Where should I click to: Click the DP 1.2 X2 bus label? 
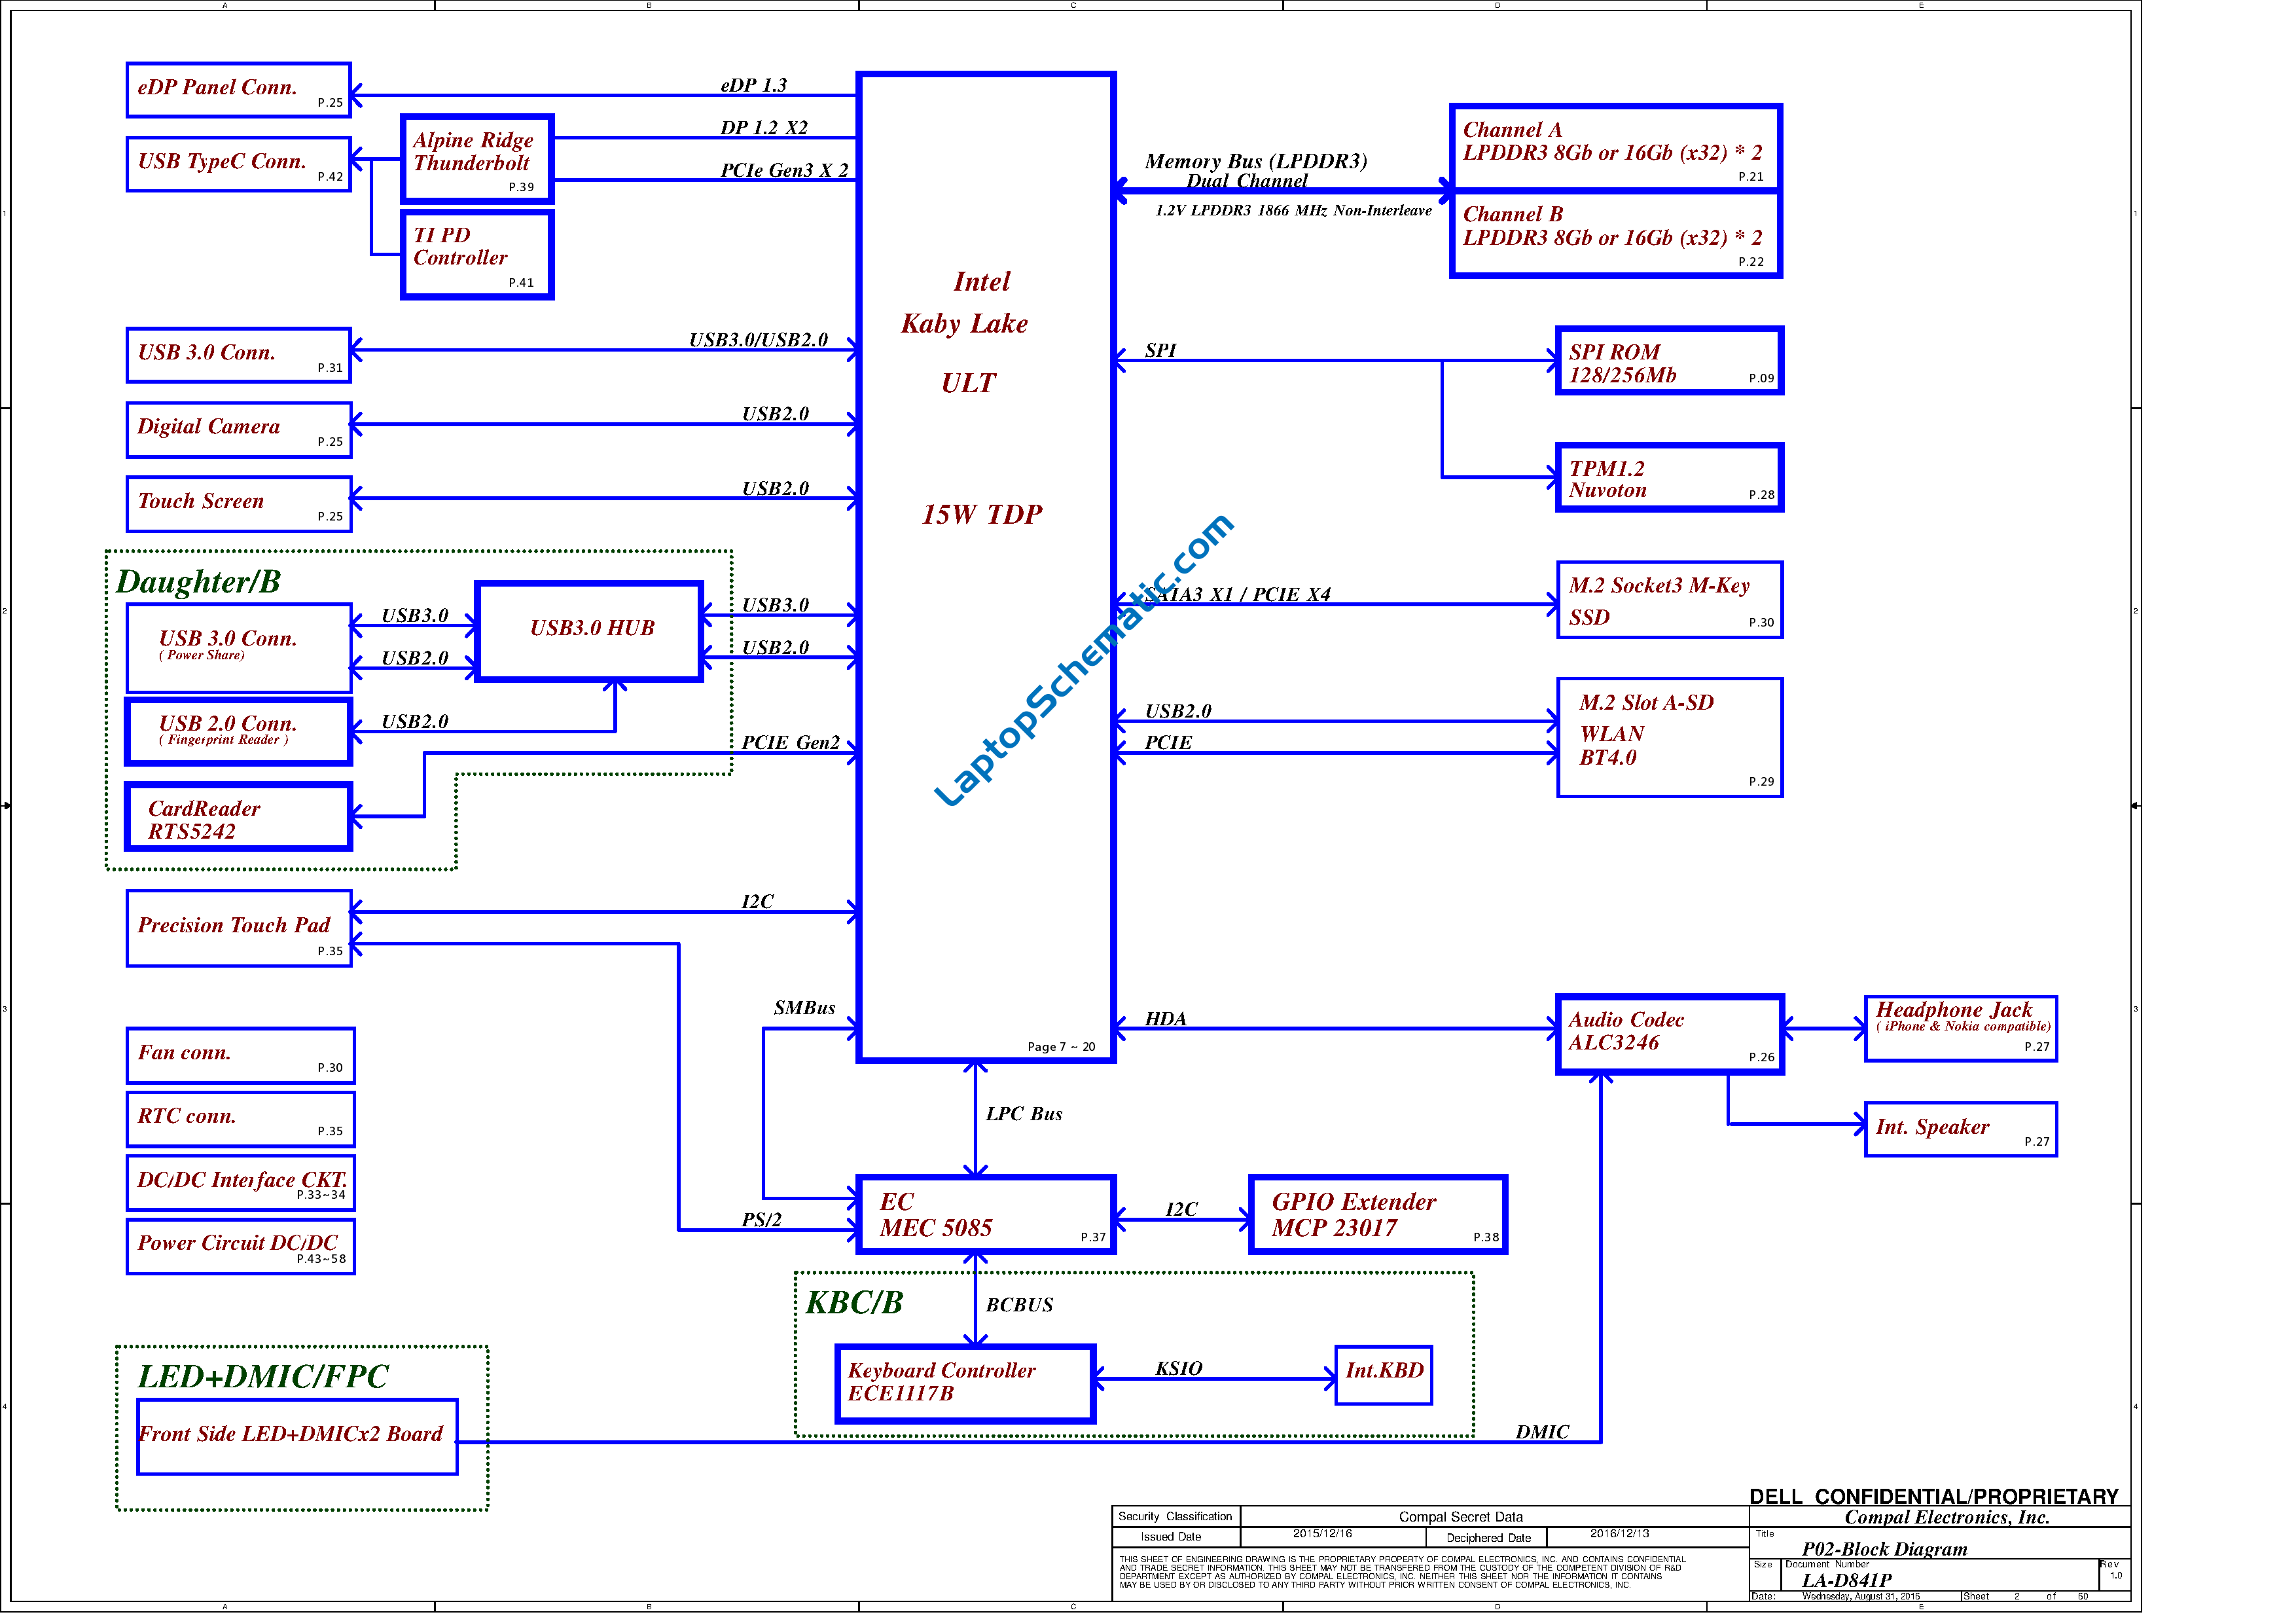pos(764,128)
